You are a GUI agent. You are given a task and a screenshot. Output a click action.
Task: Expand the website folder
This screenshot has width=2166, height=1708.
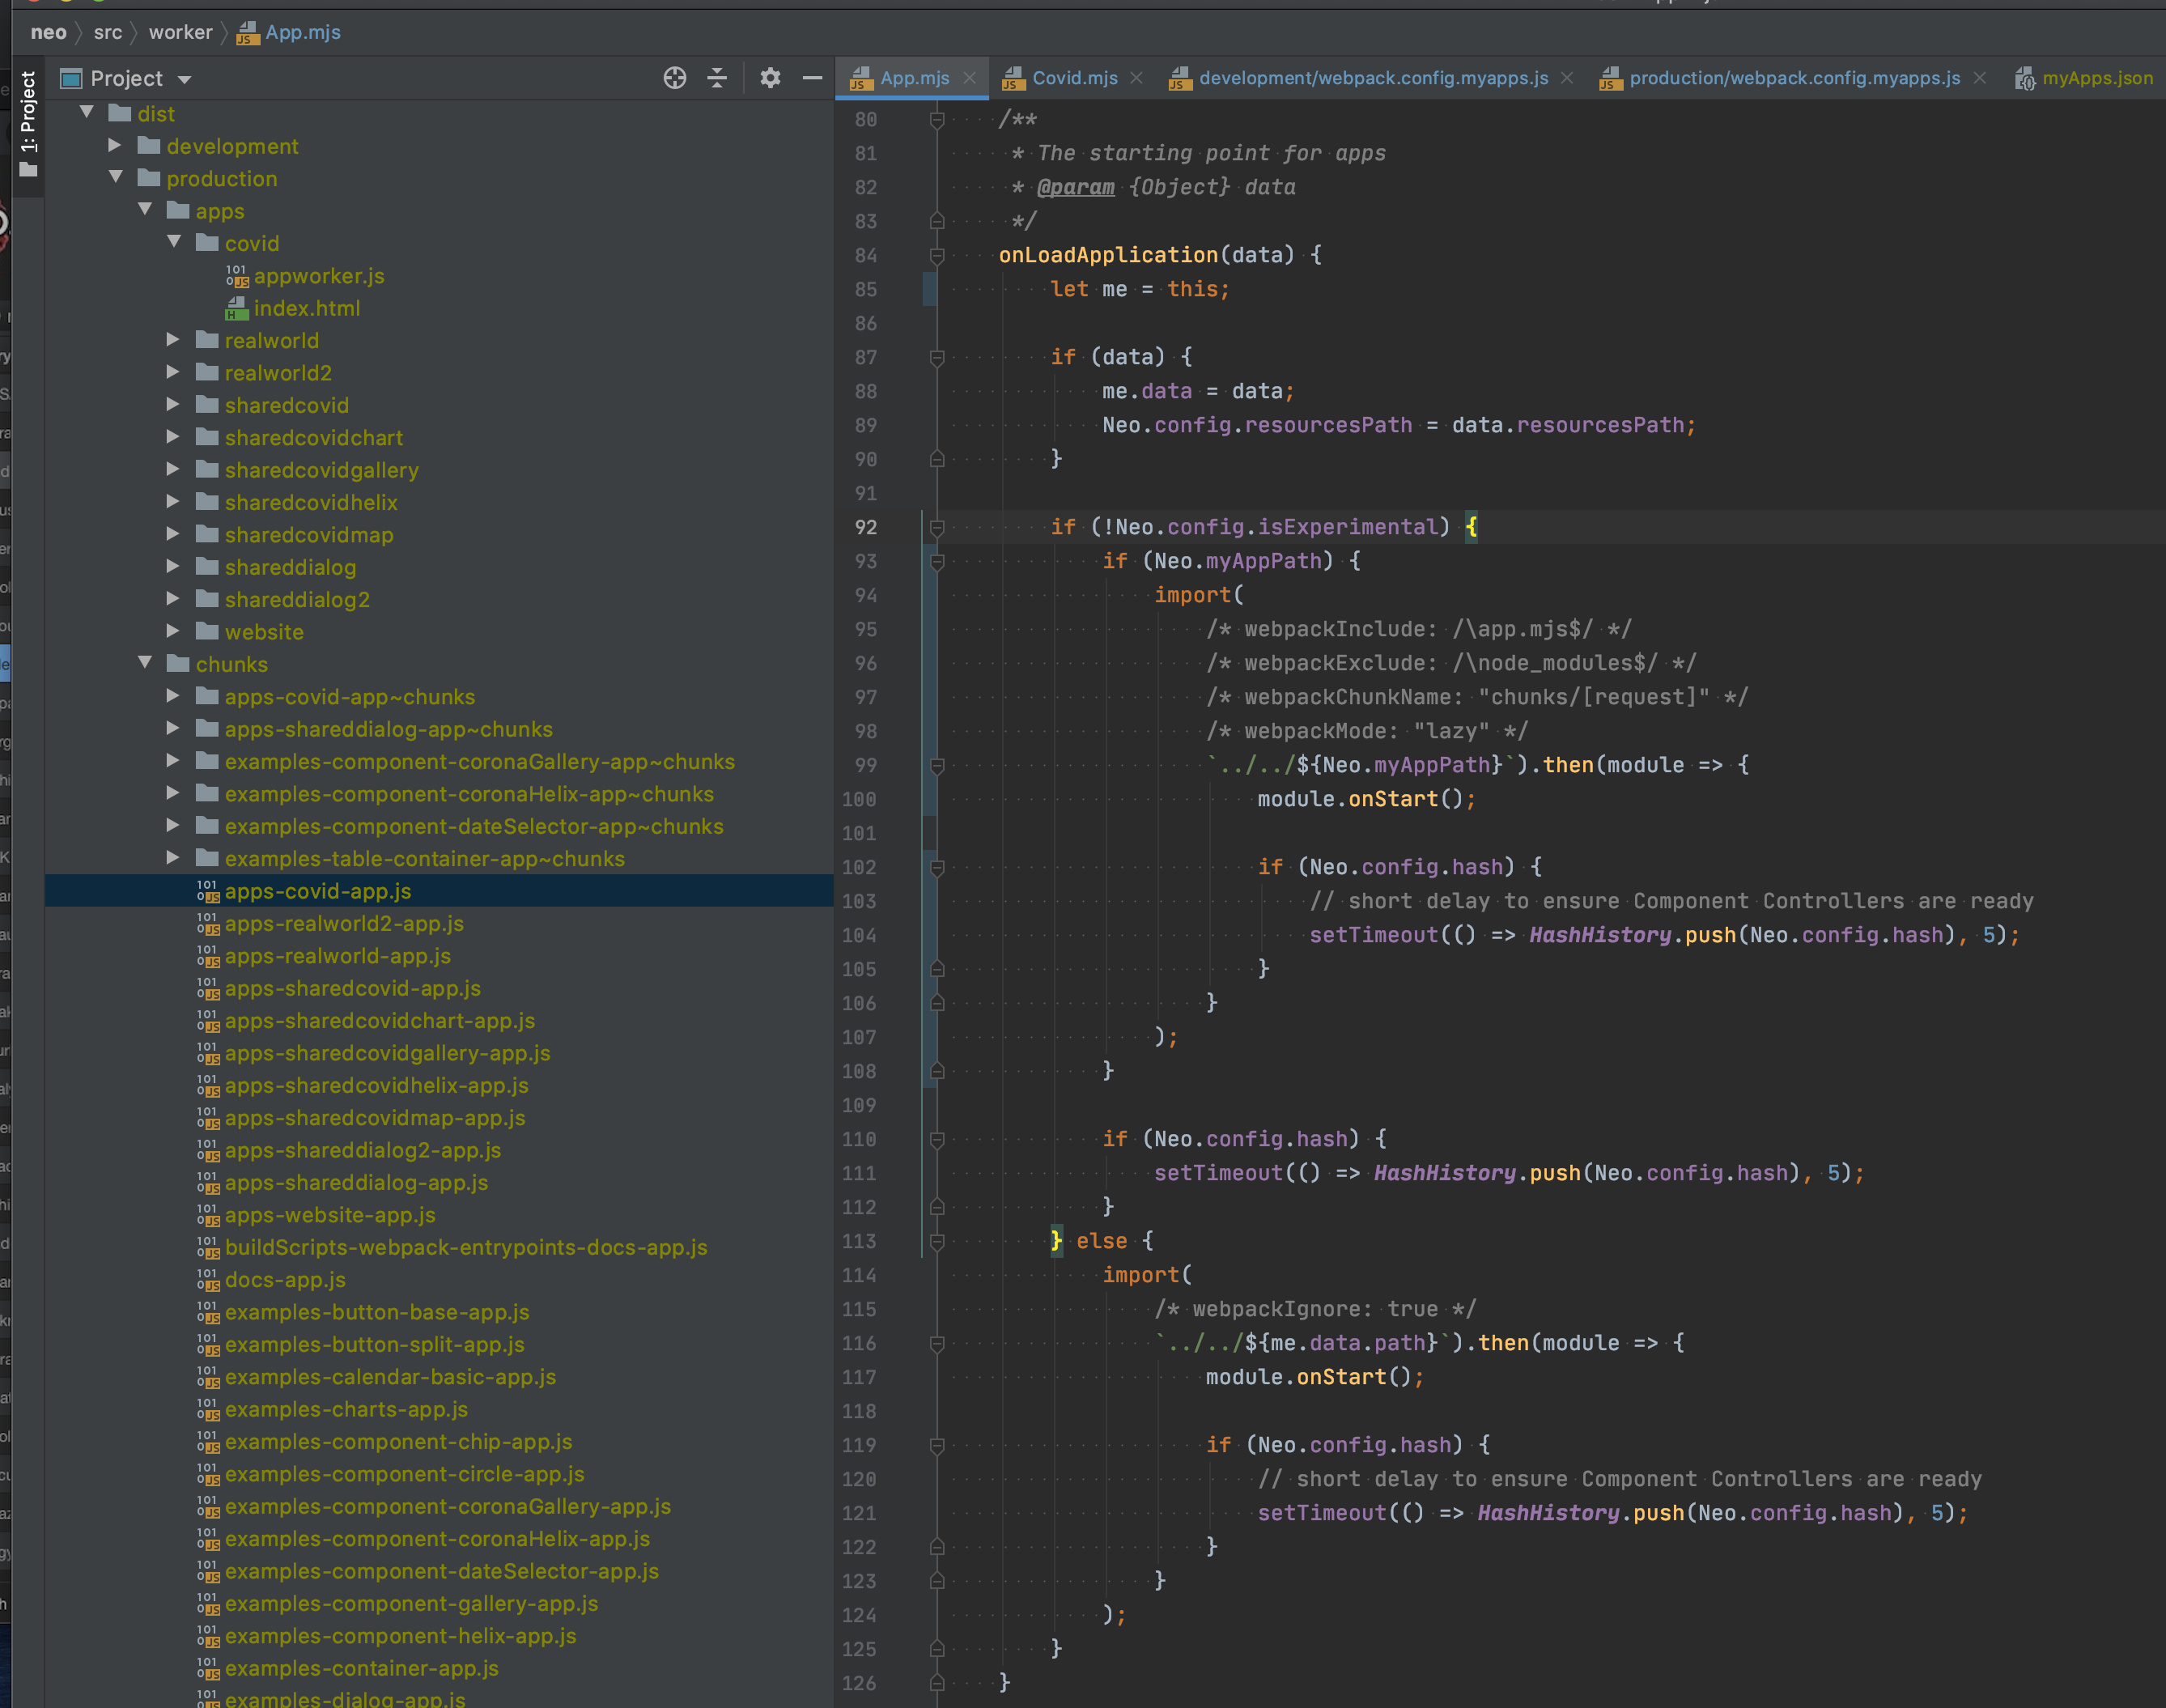173,631
